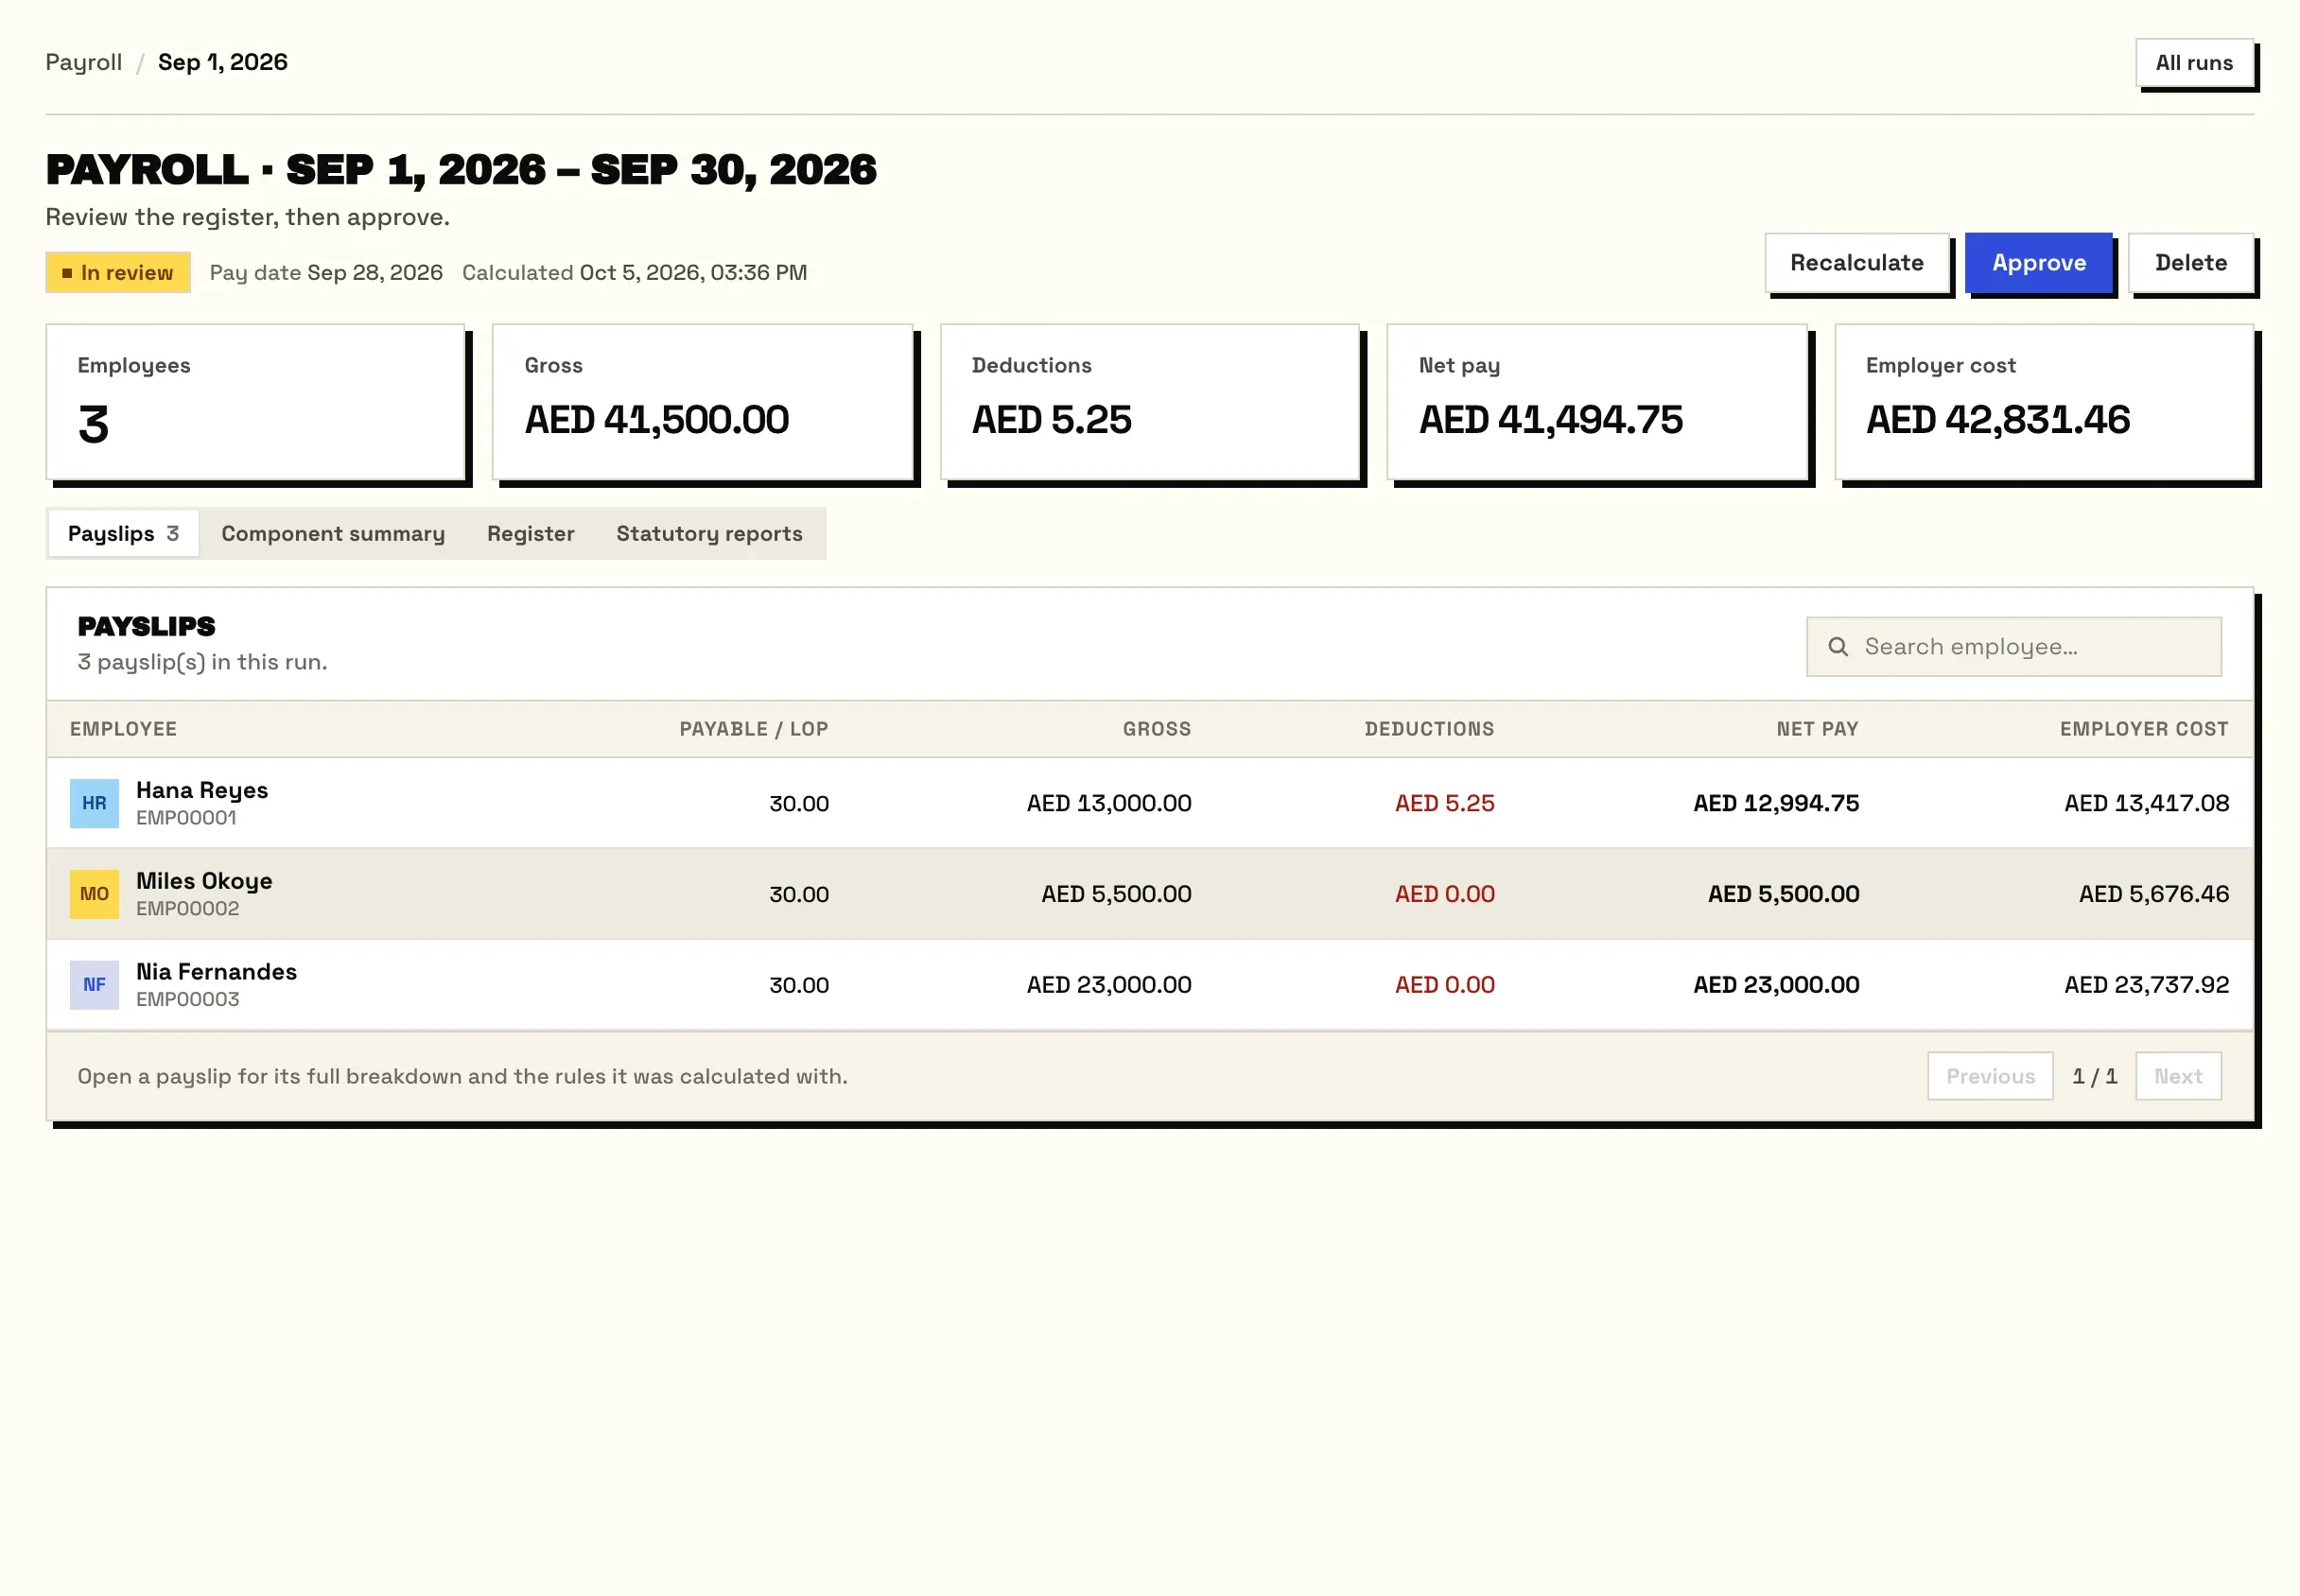The image size is (2300, 1596).
Task: Click the EMPLOYER COST column header
Action: [x=2144, y=729]
